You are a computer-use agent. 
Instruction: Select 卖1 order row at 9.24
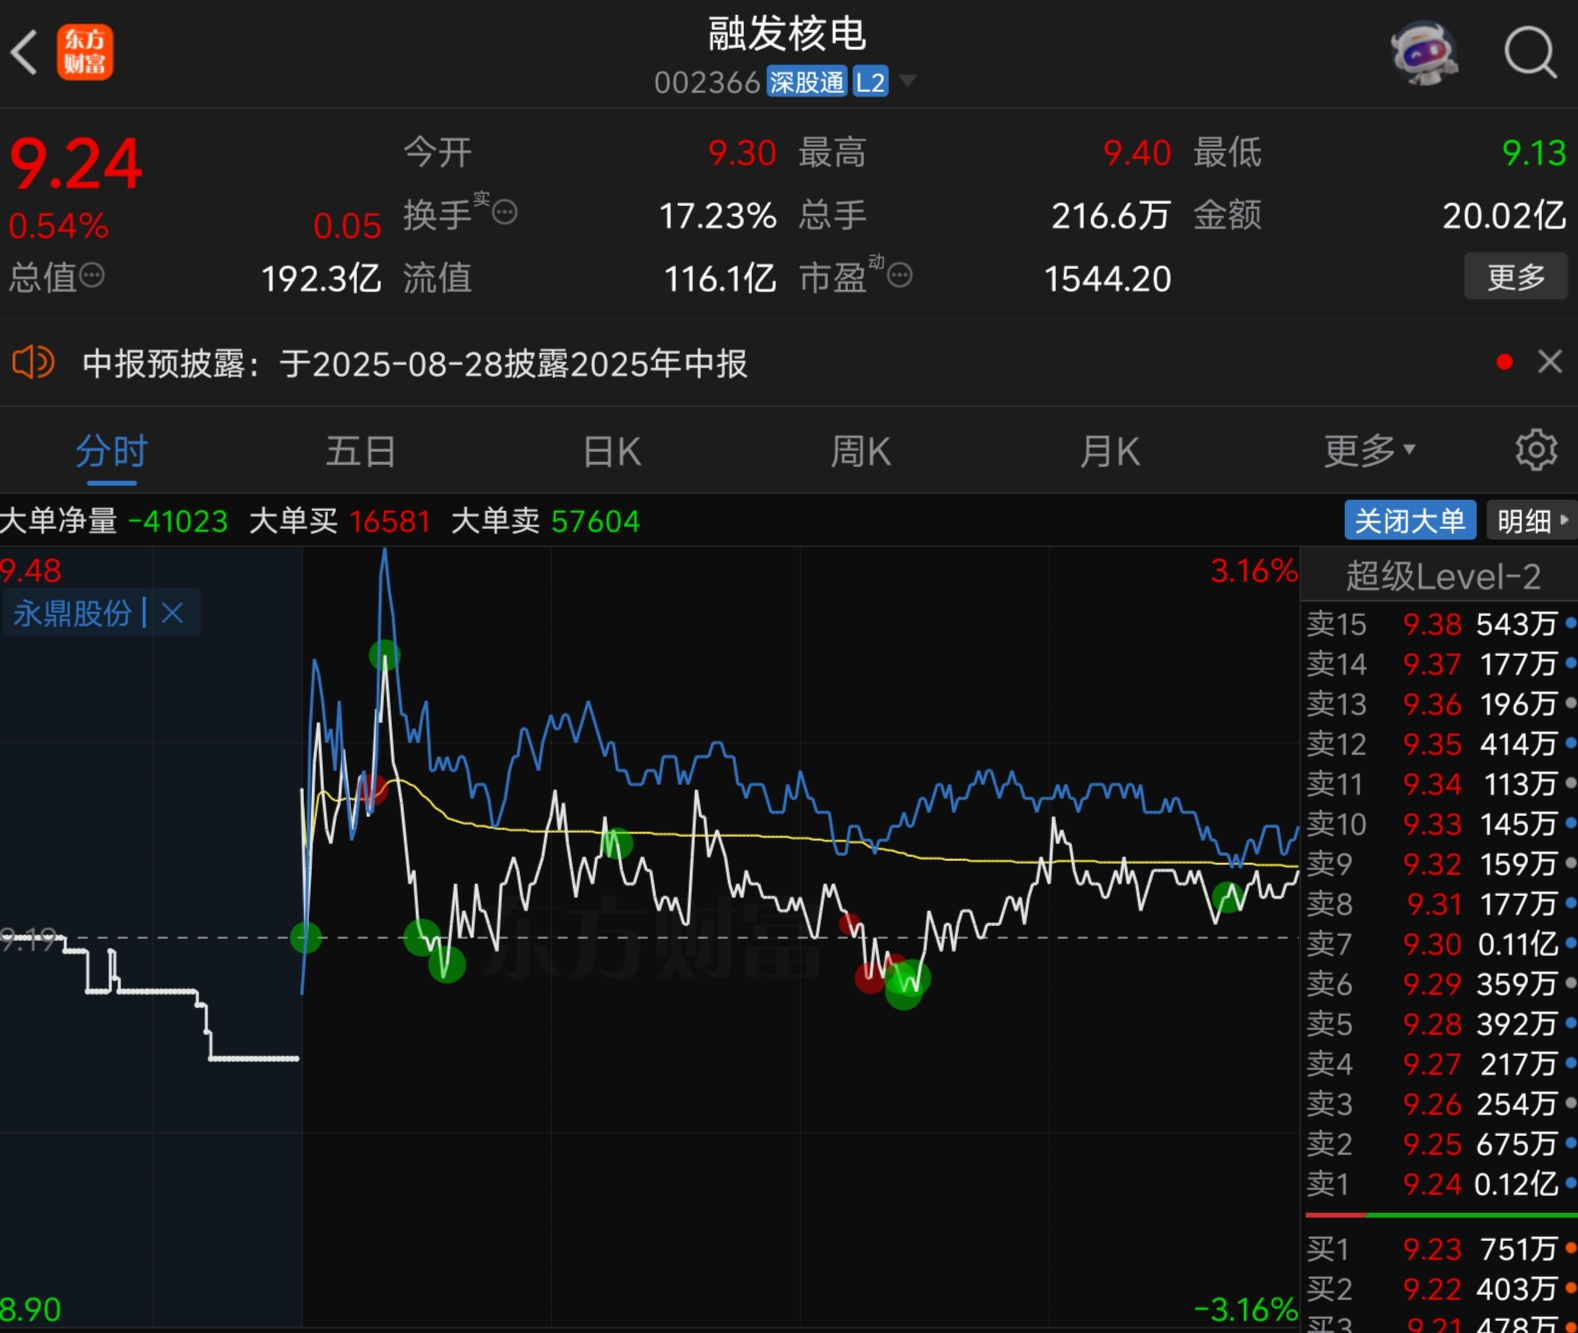(x=1440, y=1184)
